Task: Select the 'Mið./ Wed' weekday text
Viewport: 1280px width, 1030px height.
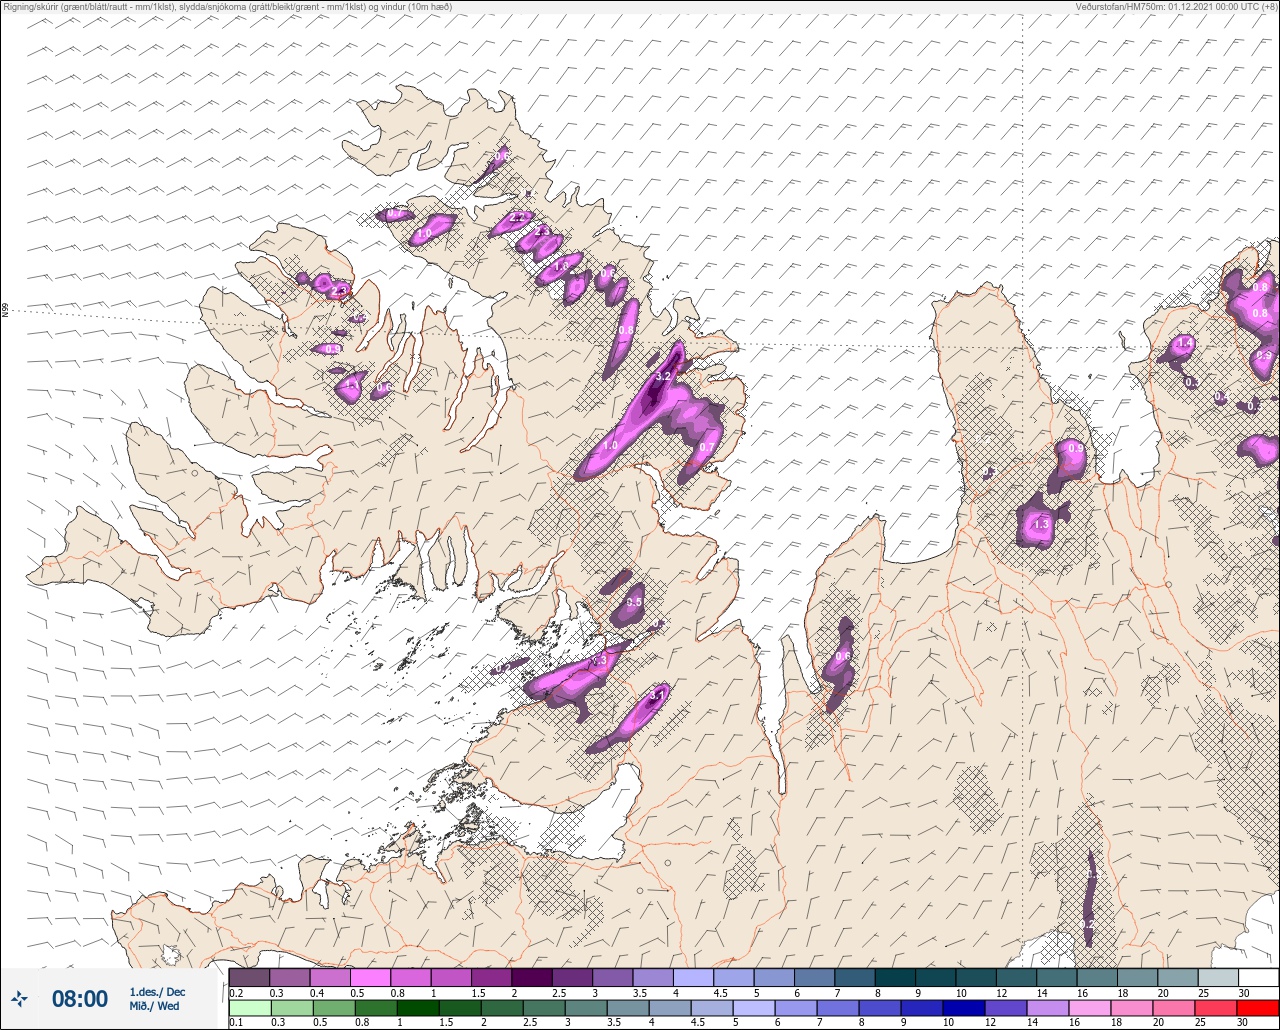Action: (154, 1006)
